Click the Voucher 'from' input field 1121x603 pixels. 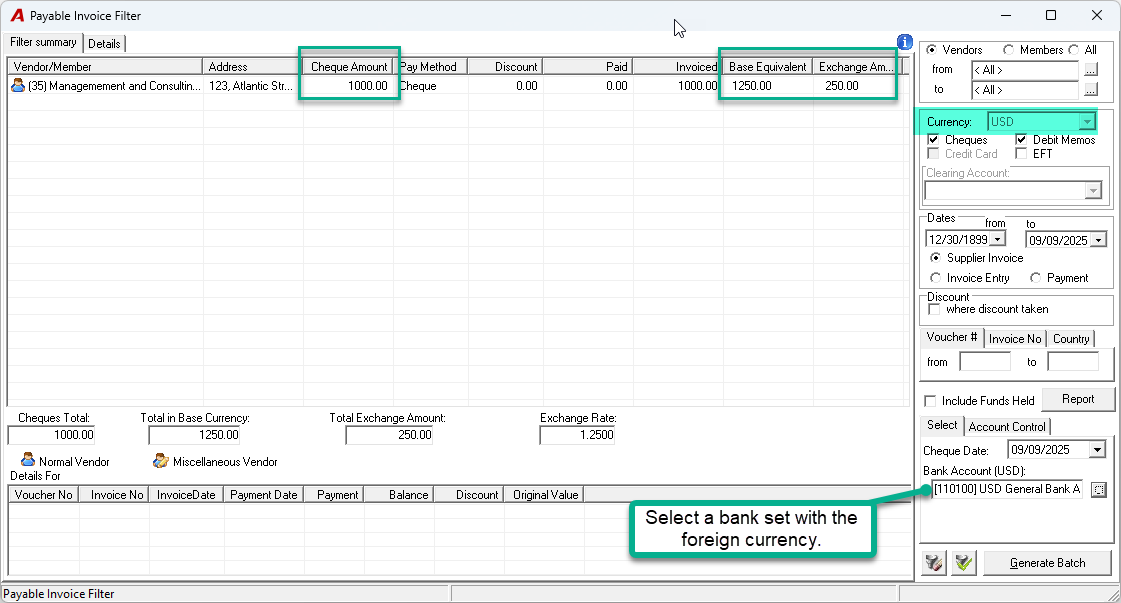click(985, 362)
